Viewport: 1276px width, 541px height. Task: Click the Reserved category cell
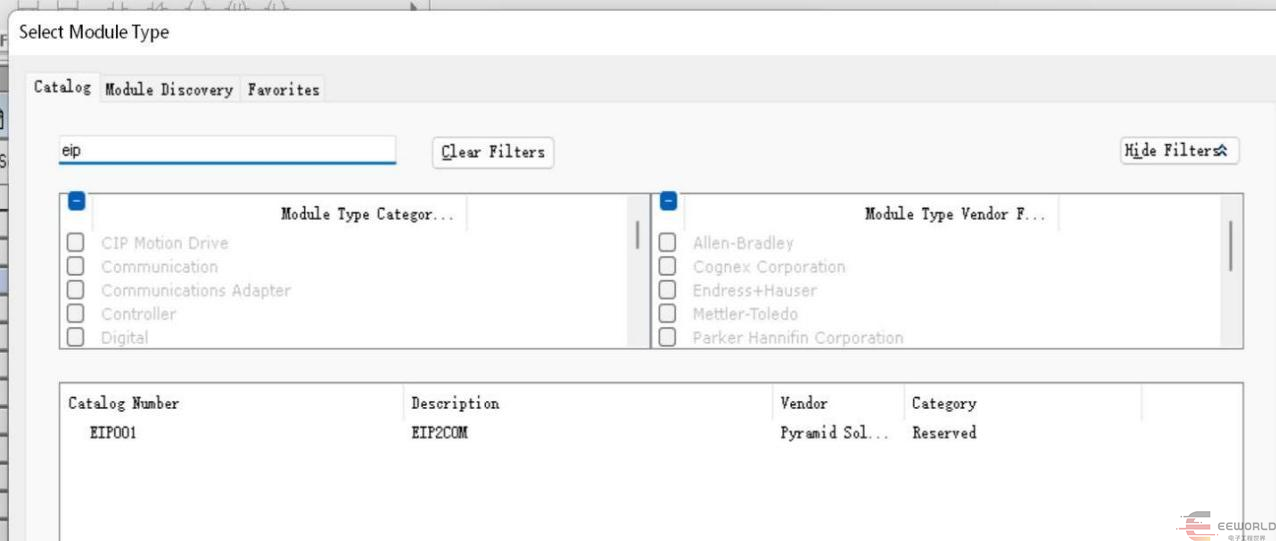click(x=944, y=433)
